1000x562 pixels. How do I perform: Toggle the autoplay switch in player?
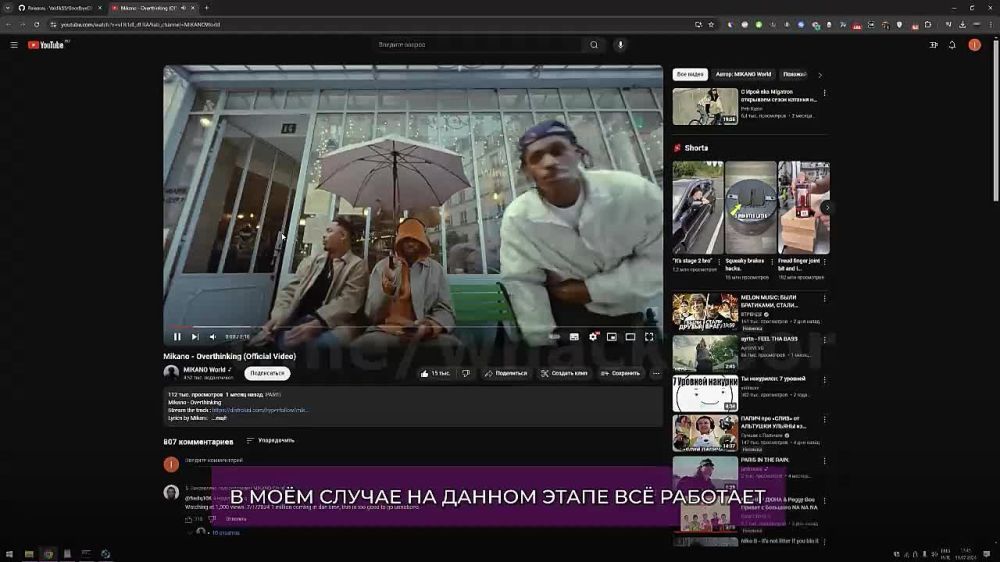(x=554, y=337)
